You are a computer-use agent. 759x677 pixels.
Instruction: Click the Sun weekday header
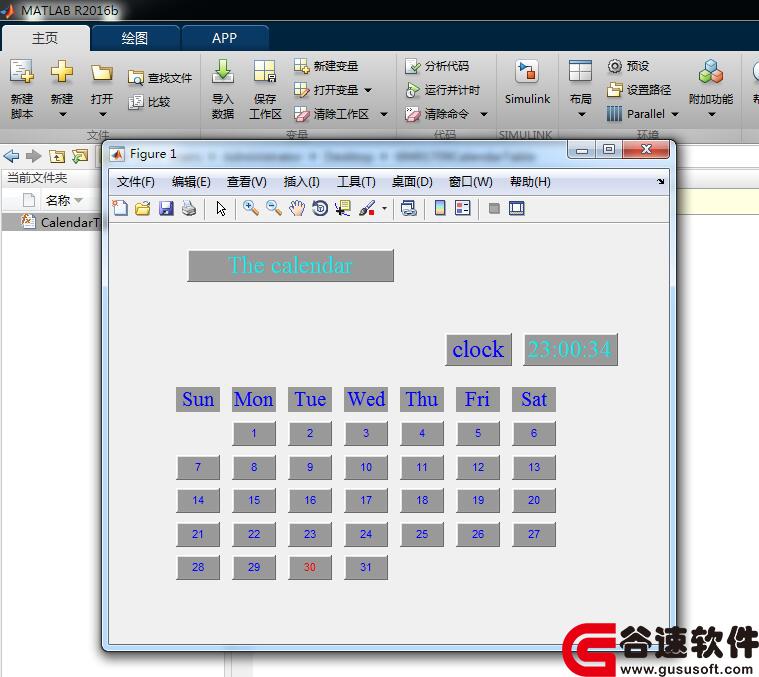(x=198, y=399)
